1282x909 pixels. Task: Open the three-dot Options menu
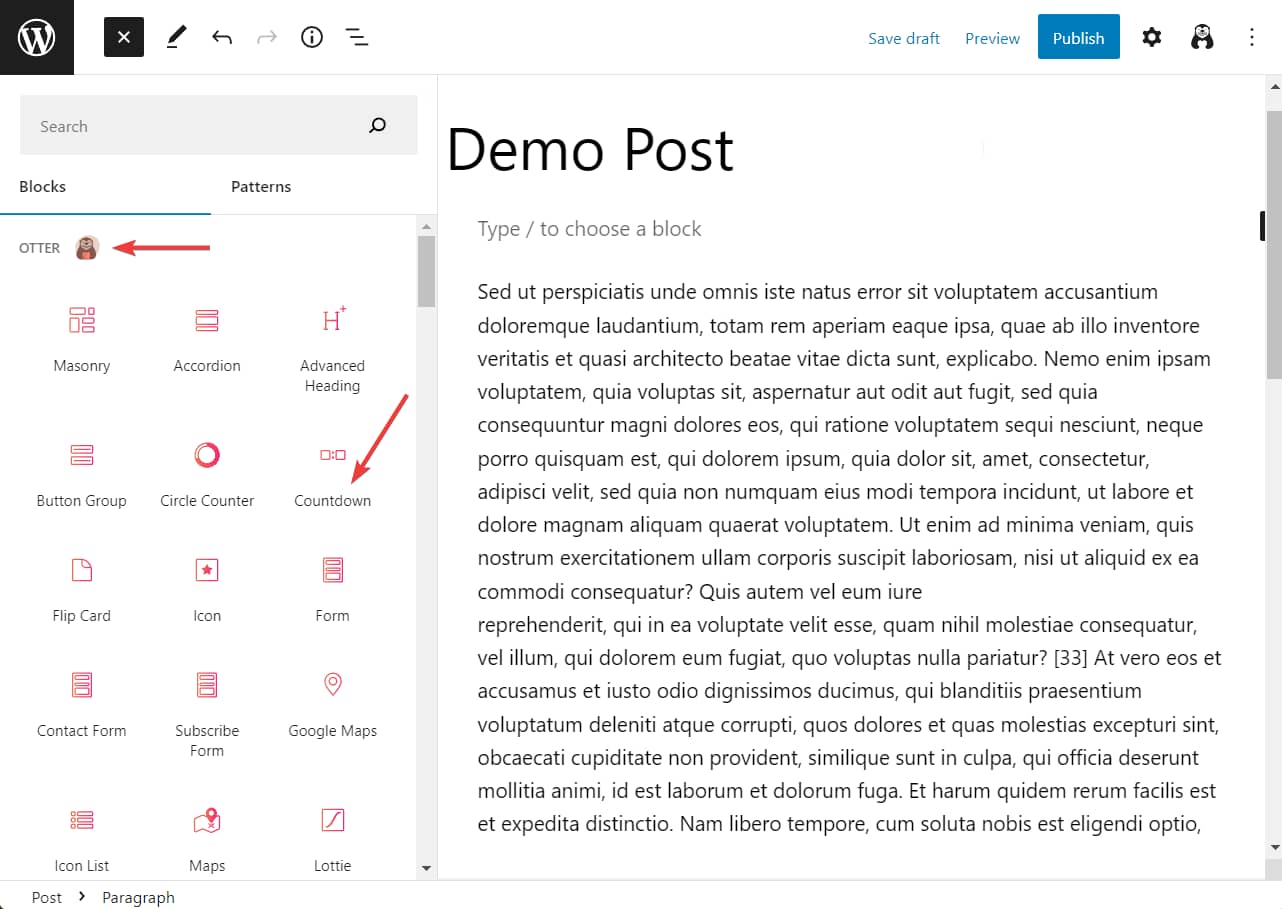point(1252,38)
